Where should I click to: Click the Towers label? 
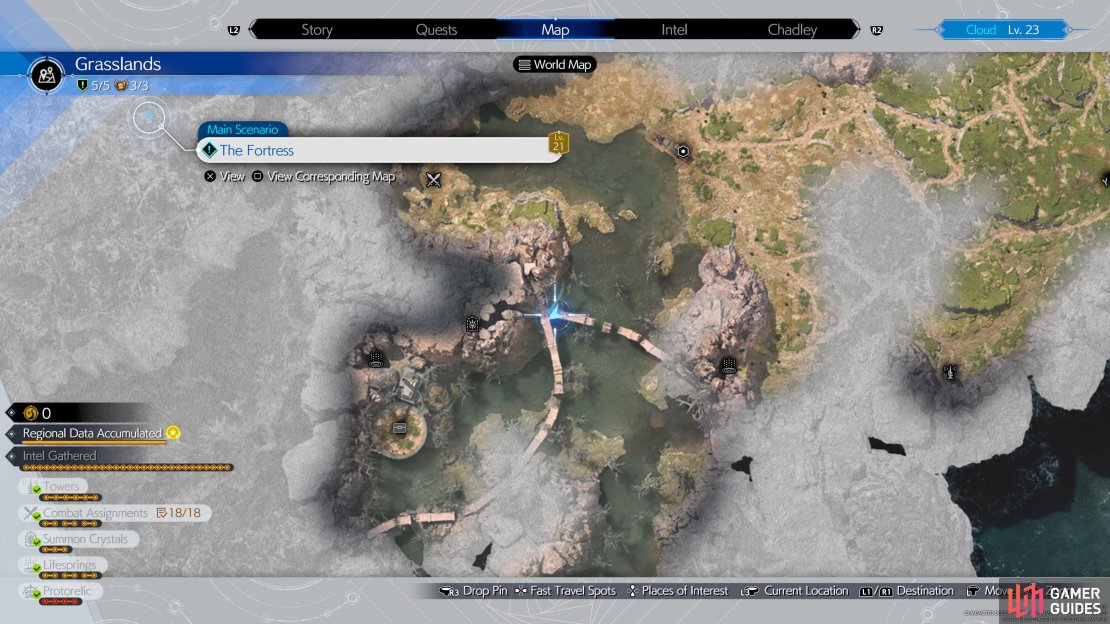(x=62, y=487)
